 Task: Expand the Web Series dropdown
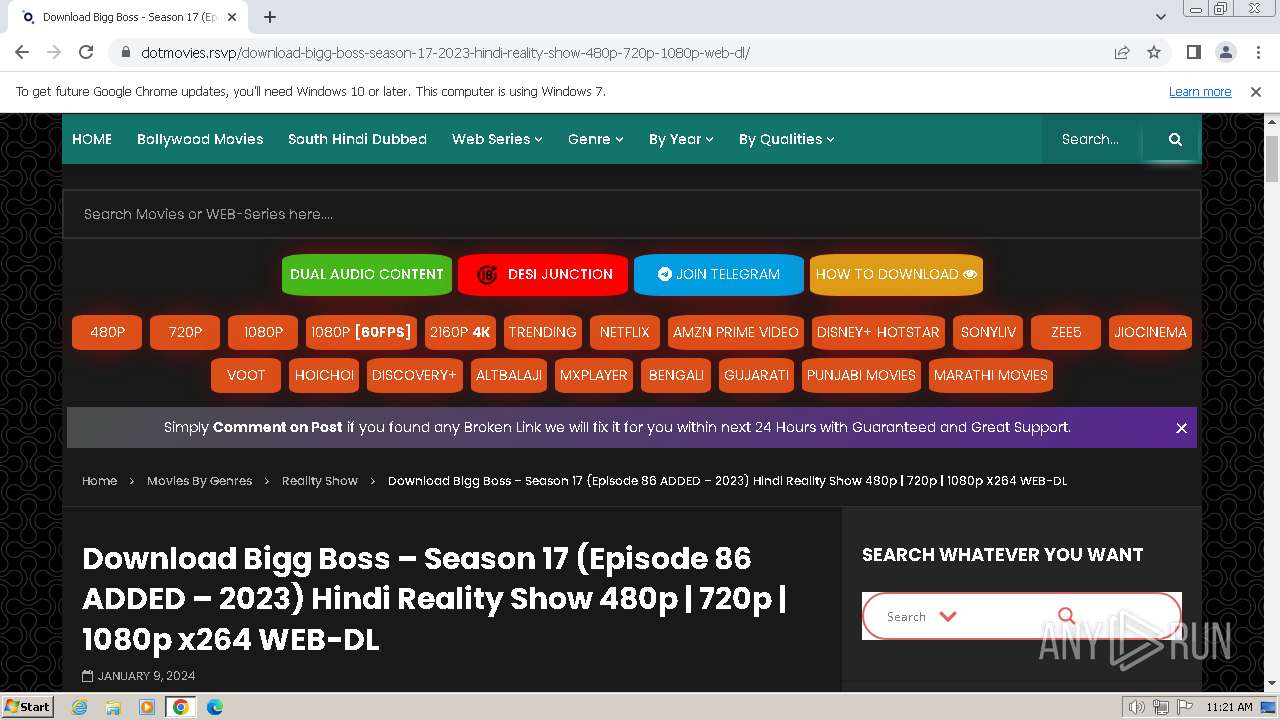pos(497,139)
